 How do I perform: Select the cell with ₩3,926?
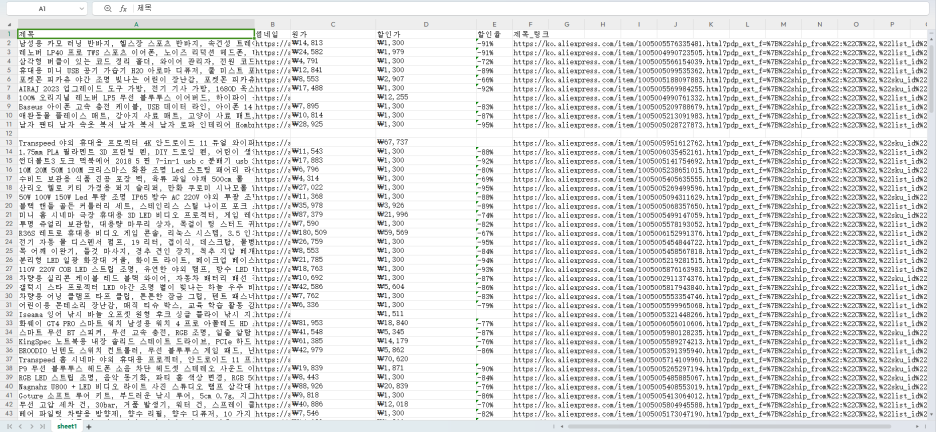coord(426,205)
